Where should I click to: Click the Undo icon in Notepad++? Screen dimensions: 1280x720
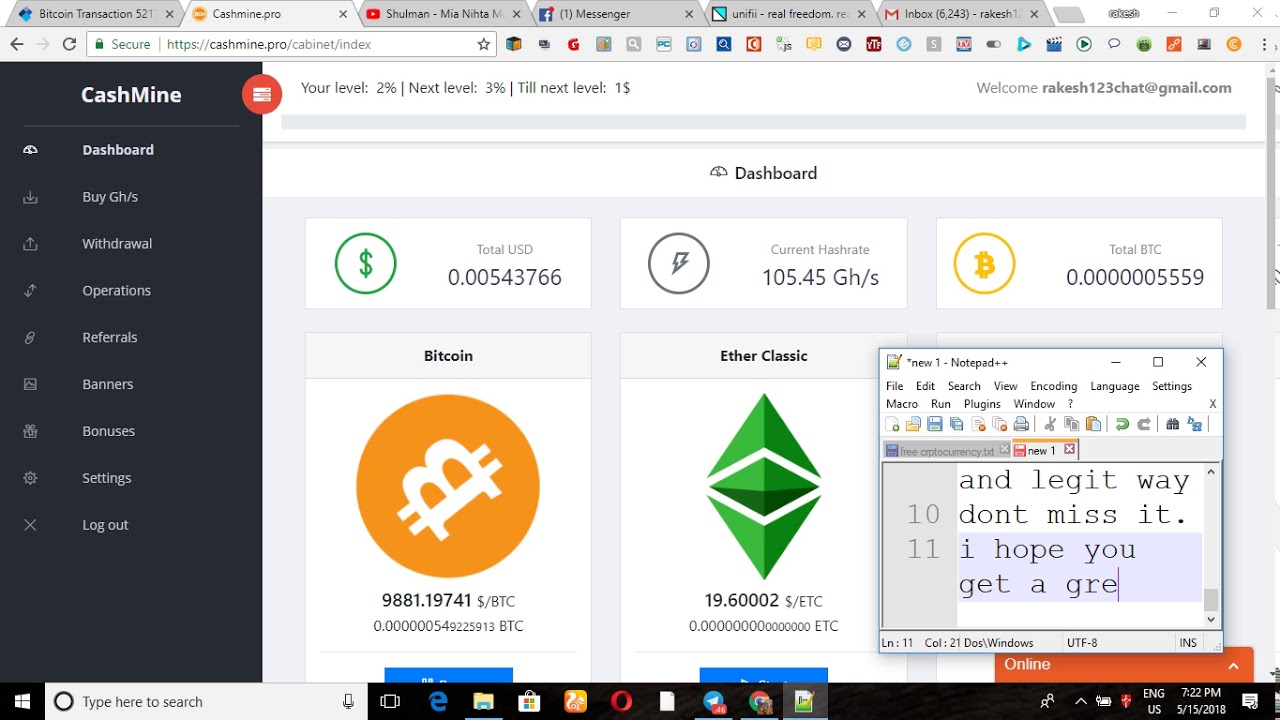click(1122, 425)
